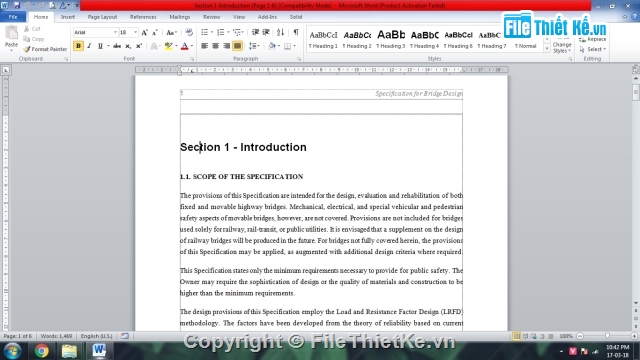Viewport: 640px width, 360px height.
Task: Toggle the Bold button off
Action: pyautogui.click(x=78, y=46)
